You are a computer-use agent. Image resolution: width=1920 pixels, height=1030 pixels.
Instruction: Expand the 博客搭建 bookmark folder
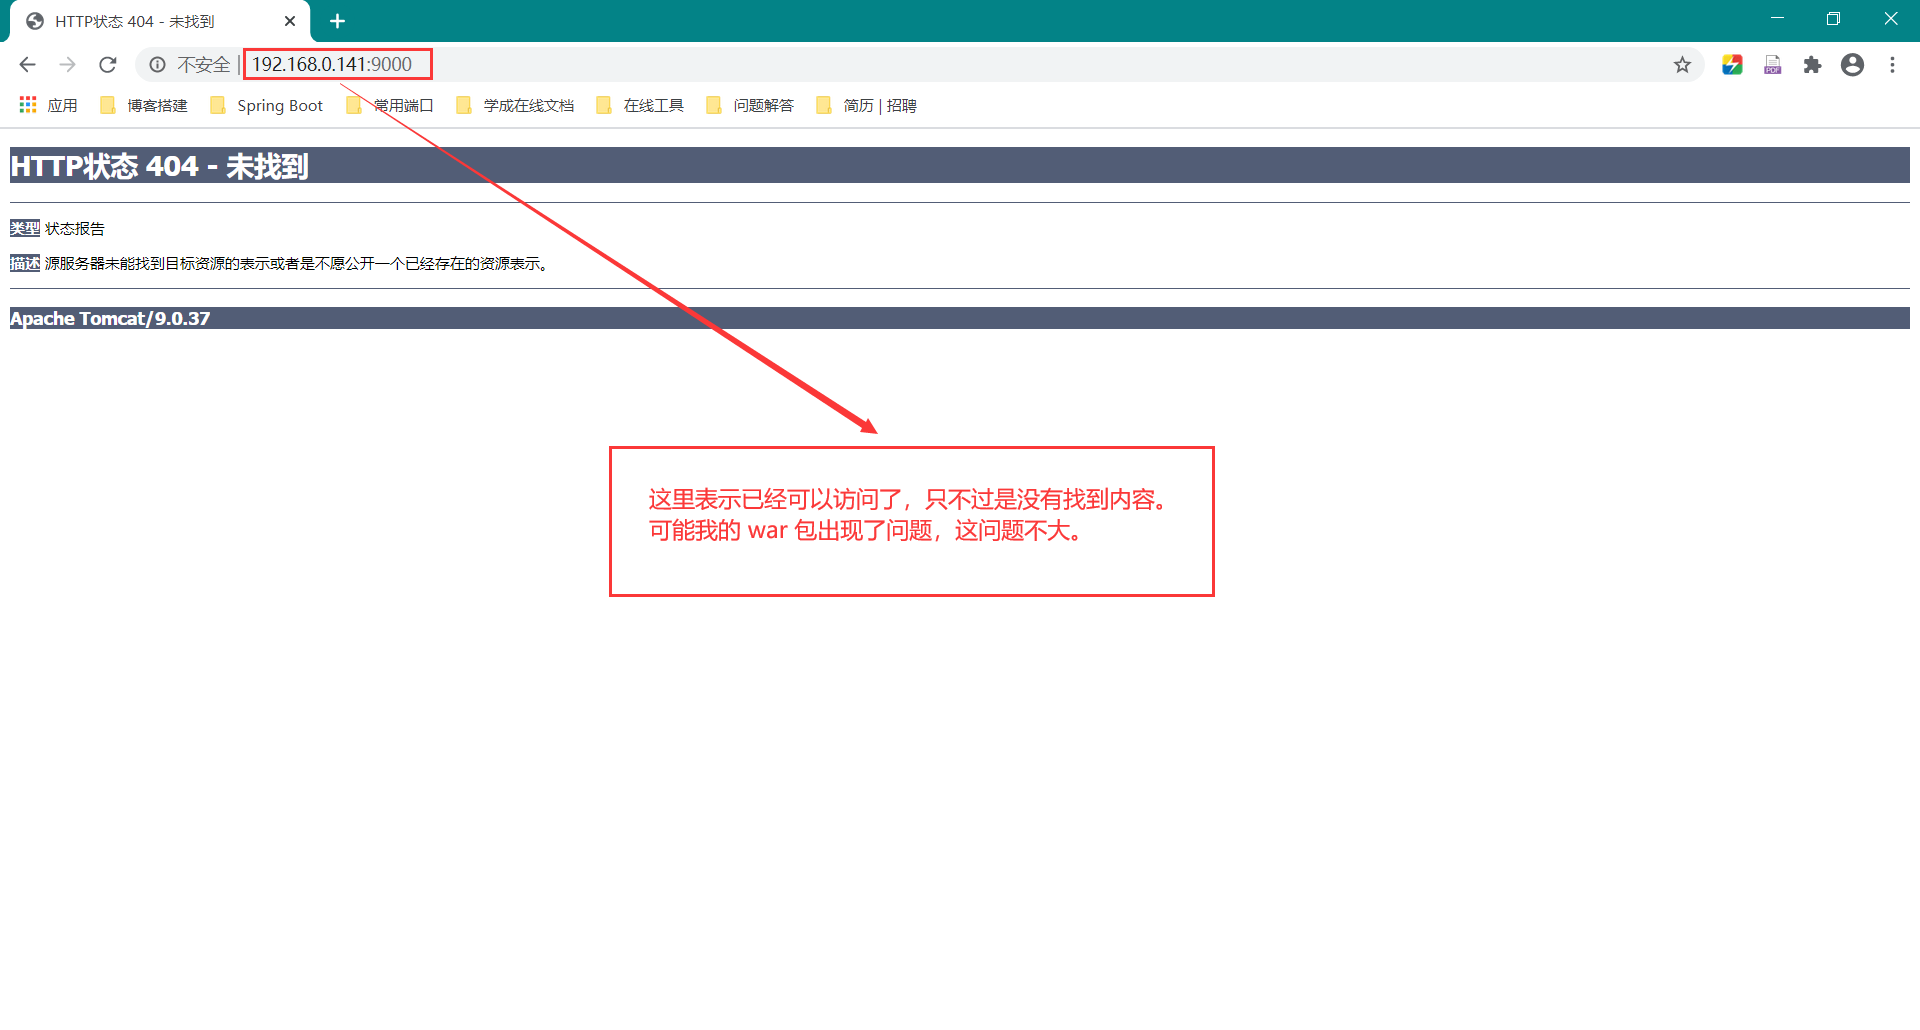click(x=144, y=105)
